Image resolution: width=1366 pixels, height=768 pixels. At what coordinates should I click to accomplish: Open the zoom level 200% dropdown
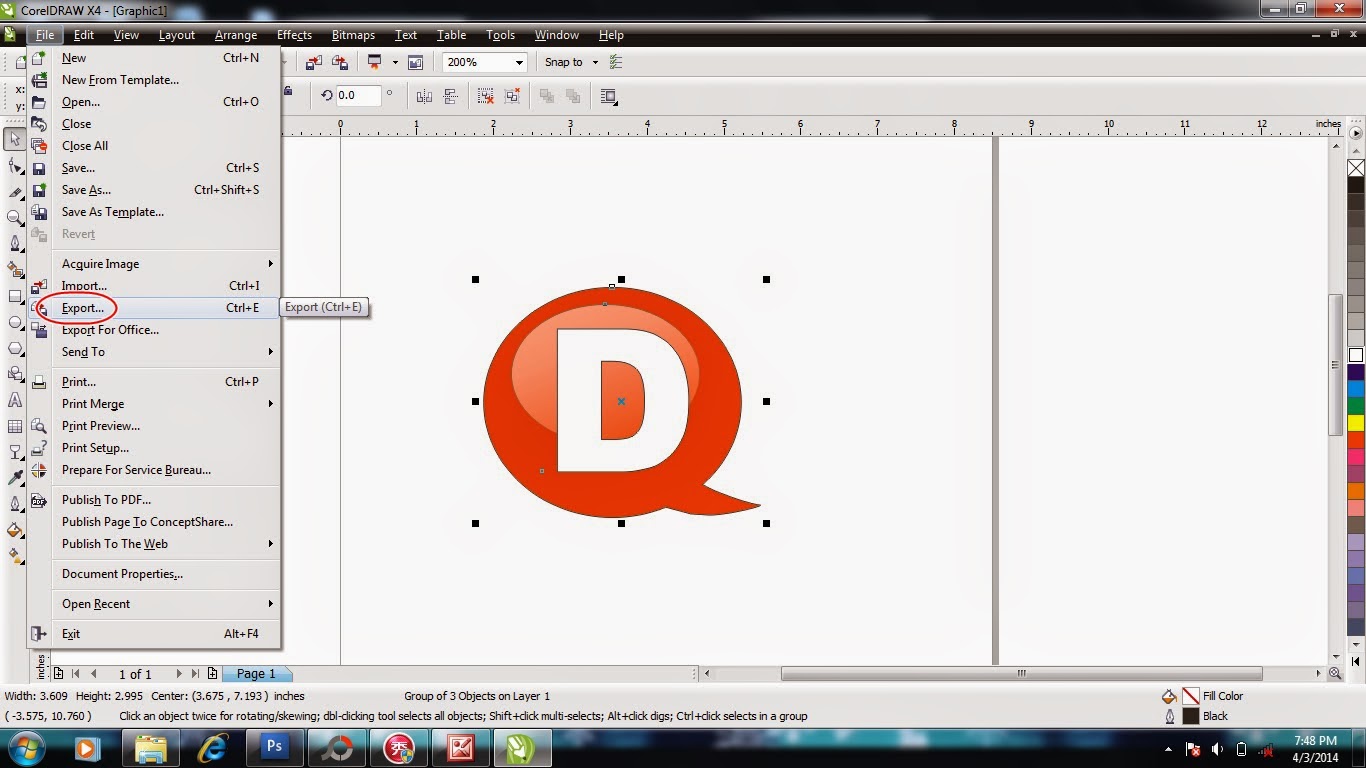(x=519, y=62)
